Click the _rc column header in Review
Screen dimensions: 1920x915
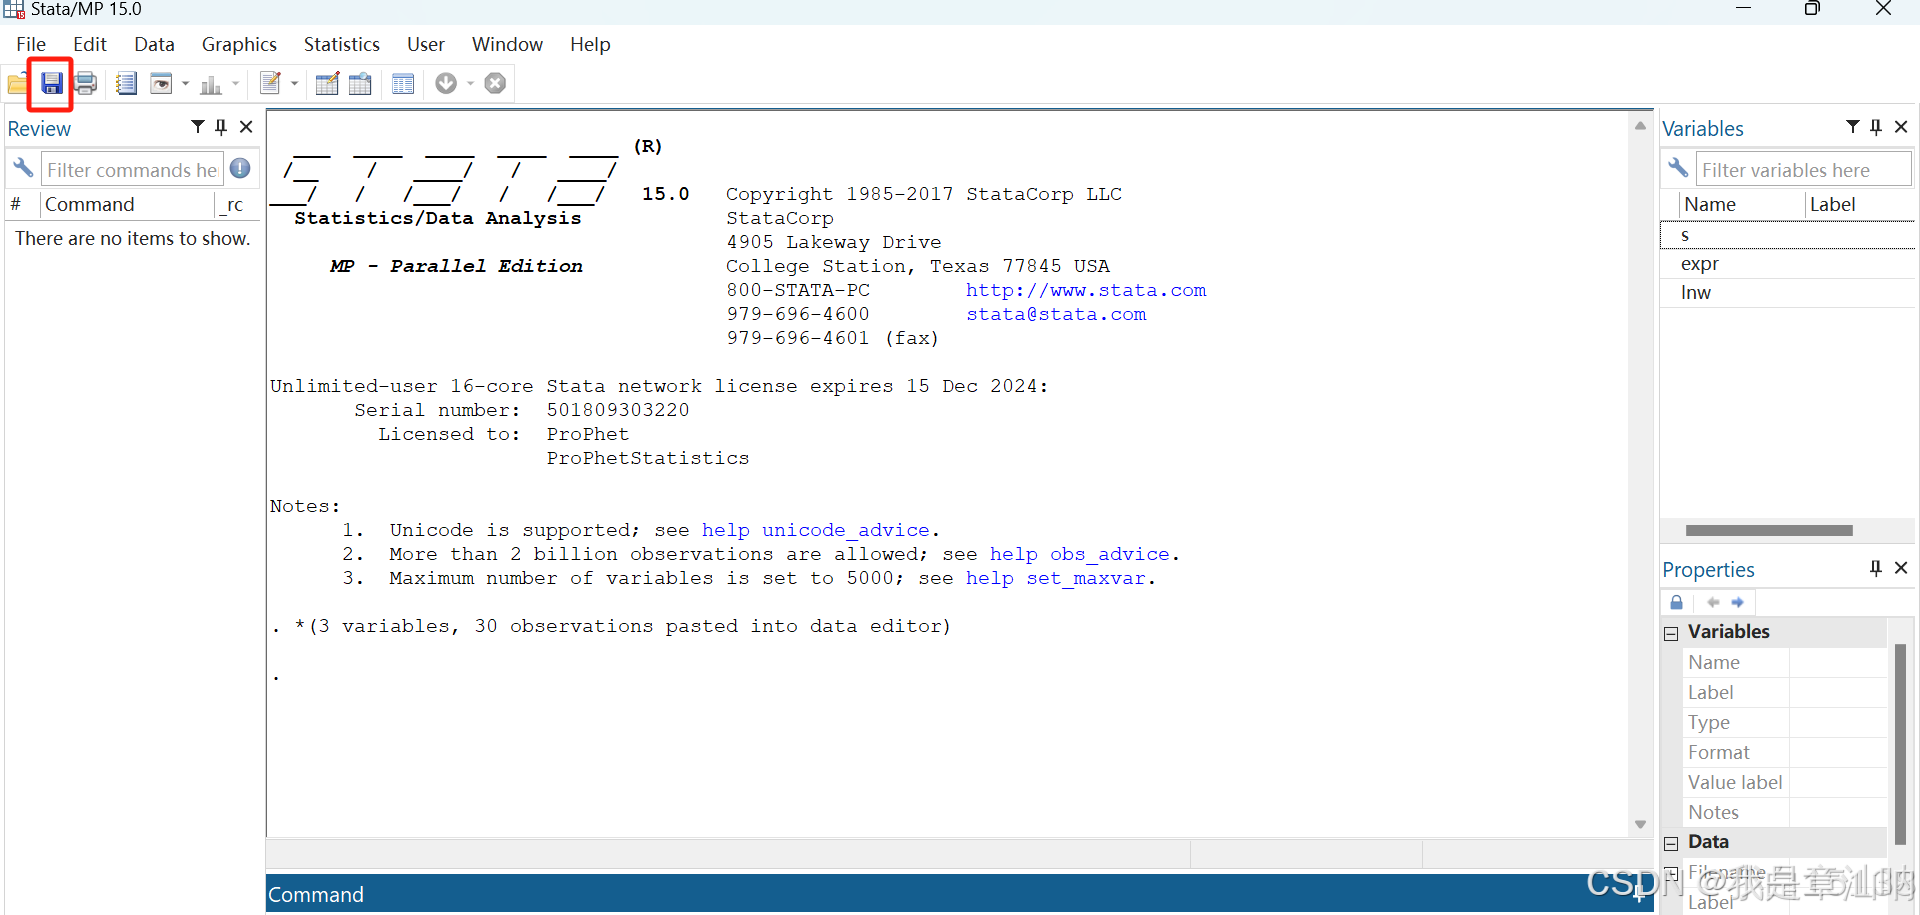pyautogui.click(x=237, y=204)
